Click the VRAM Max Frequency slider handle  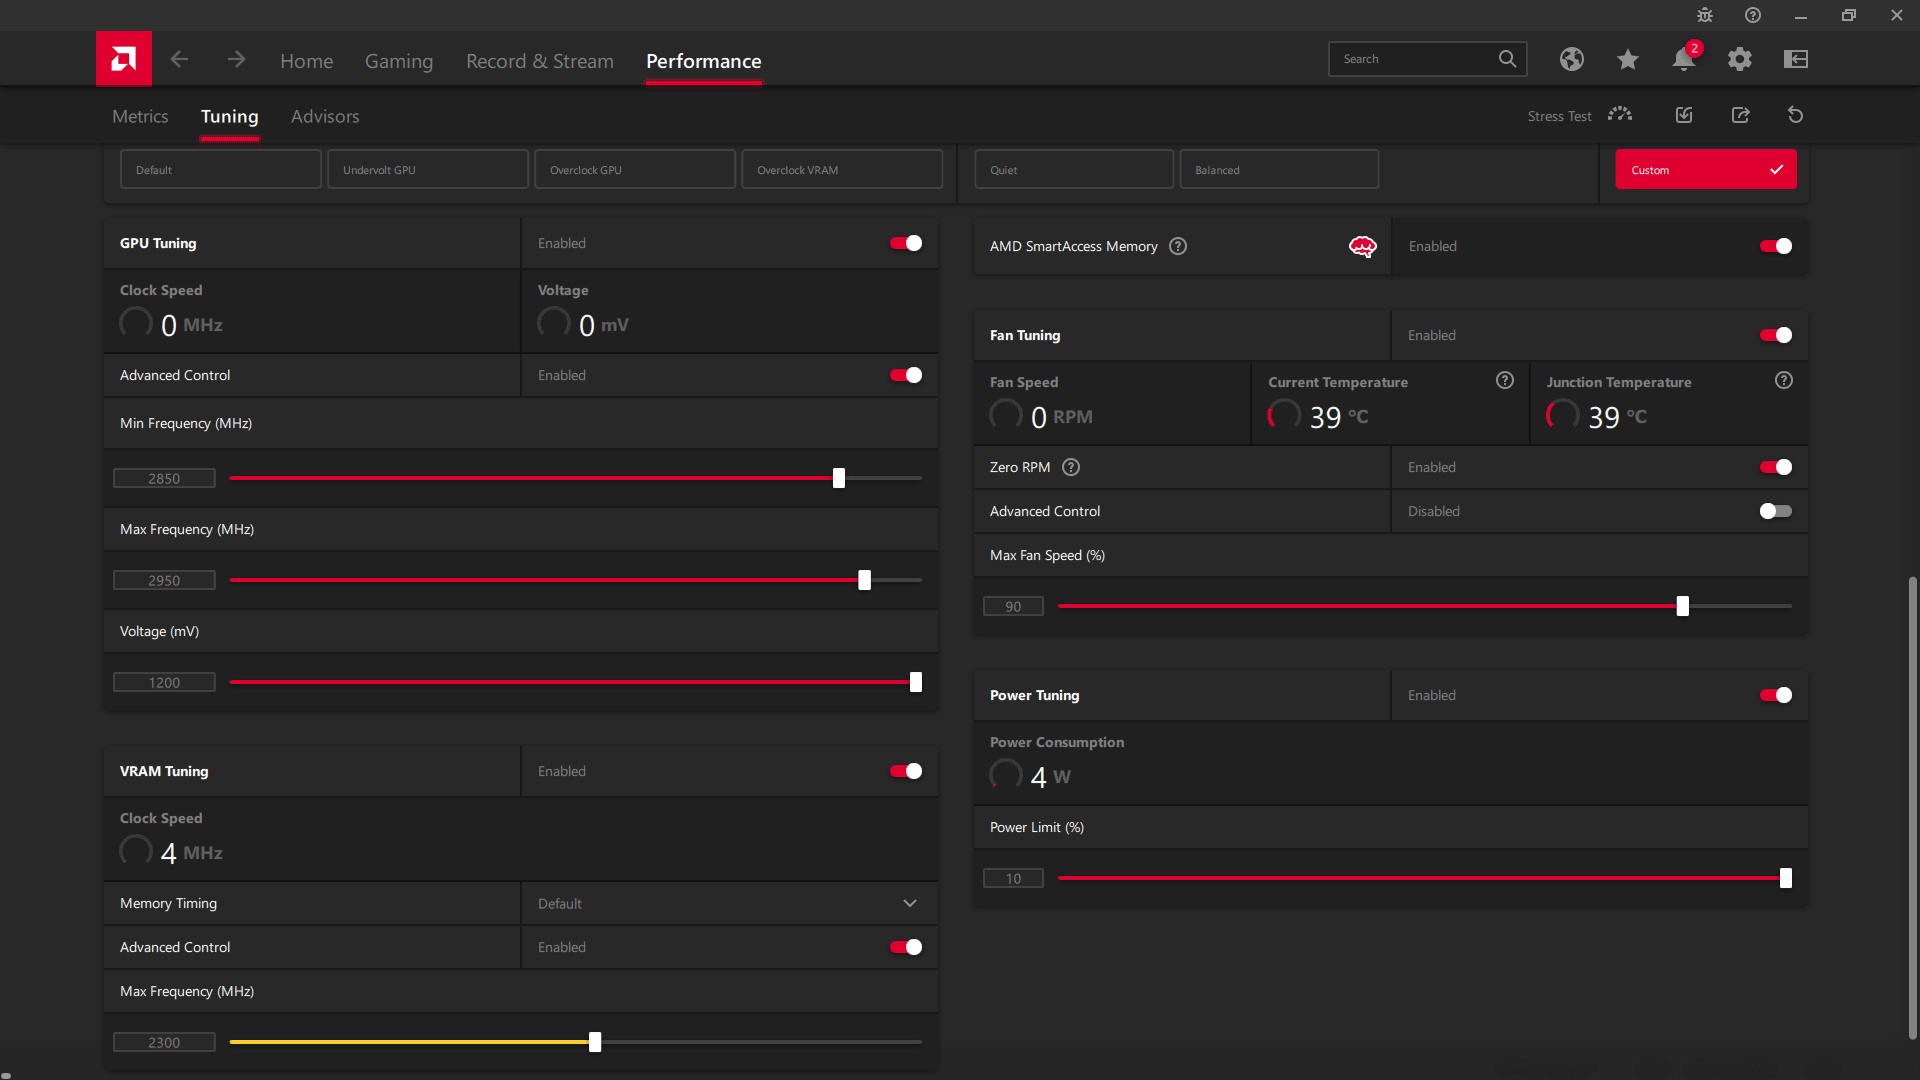595,1042
